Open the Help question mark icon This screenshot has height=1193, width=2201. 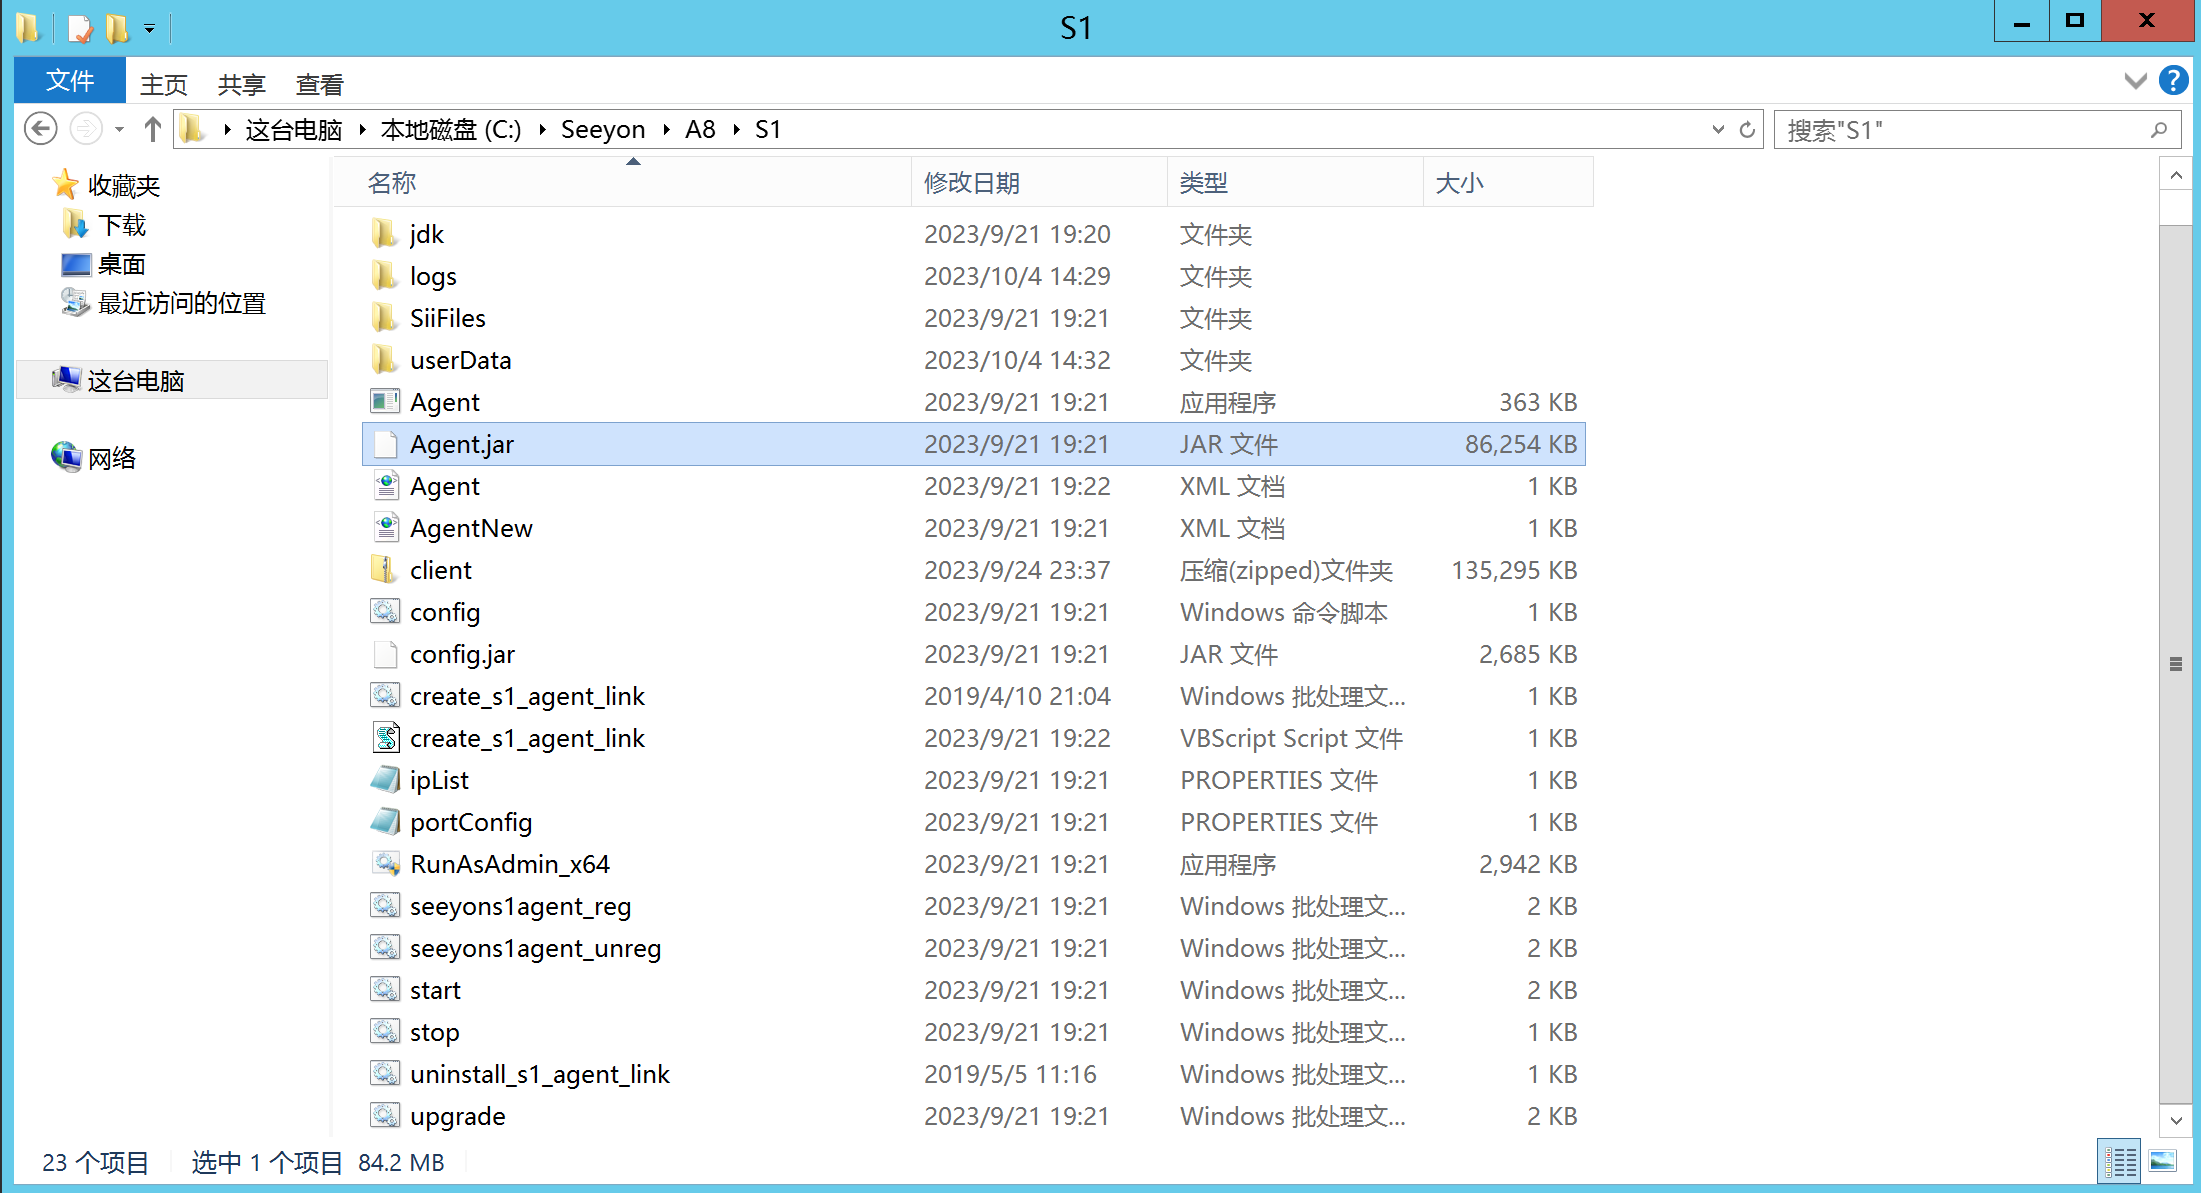pyautogui.click(x=2172, y=80)
